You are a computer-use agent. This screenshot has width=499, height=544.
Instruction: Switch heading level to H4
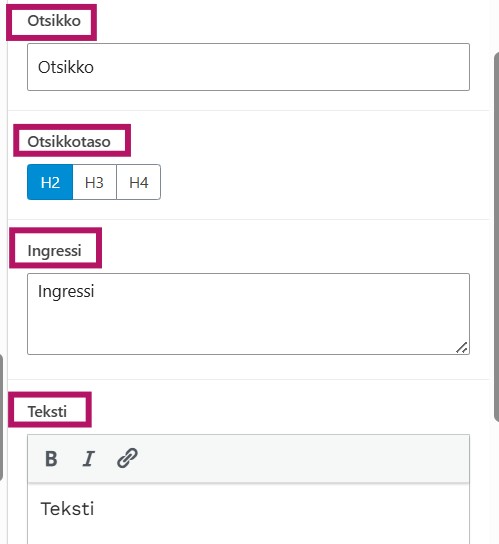click(138, 182)
